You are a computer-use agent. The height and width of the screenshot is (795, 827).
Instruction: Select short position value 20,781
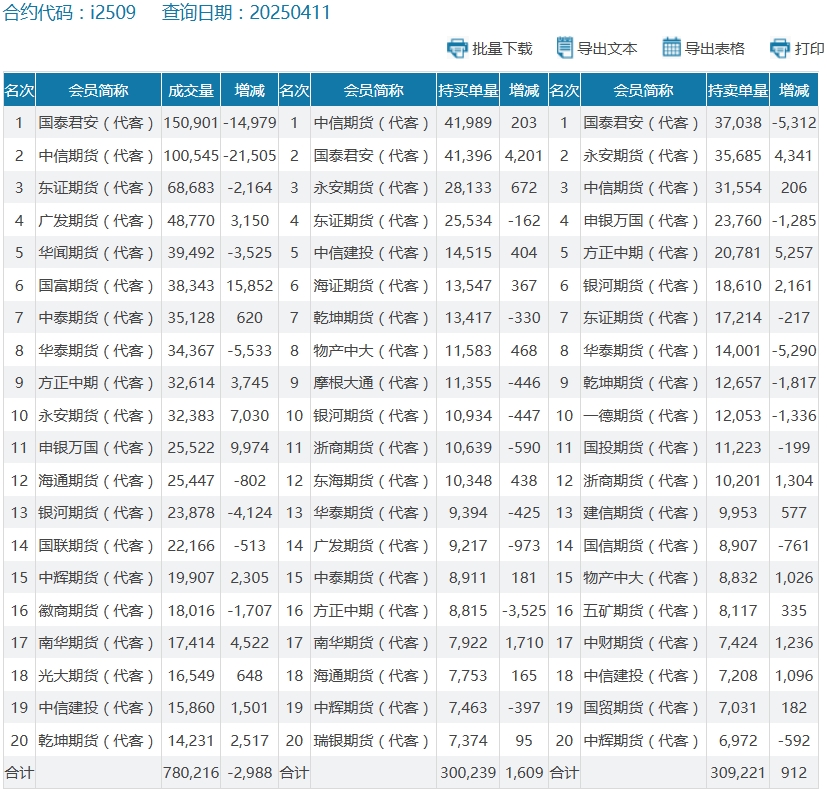[x=738, y=253]
